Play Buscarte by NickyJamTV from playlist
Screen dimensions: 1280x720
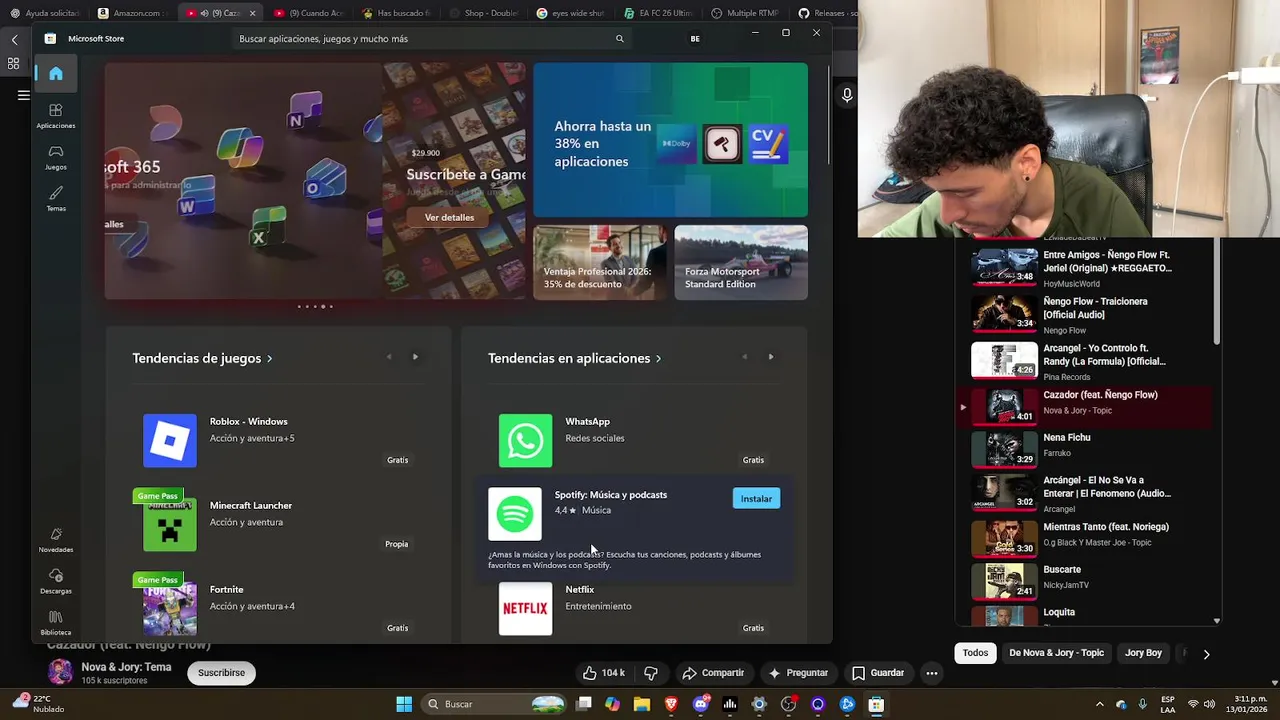pyautogui.click(x=1084, y=581)
